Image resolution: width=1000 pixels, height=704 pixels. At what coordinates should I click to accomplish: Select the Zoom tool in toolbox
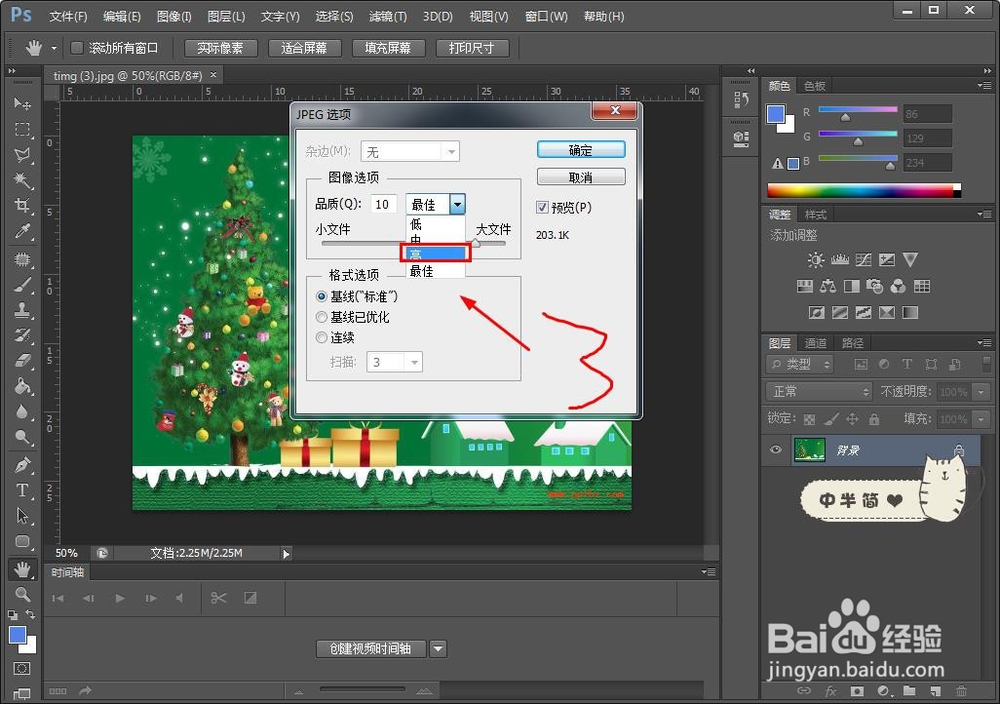point(22,594)
